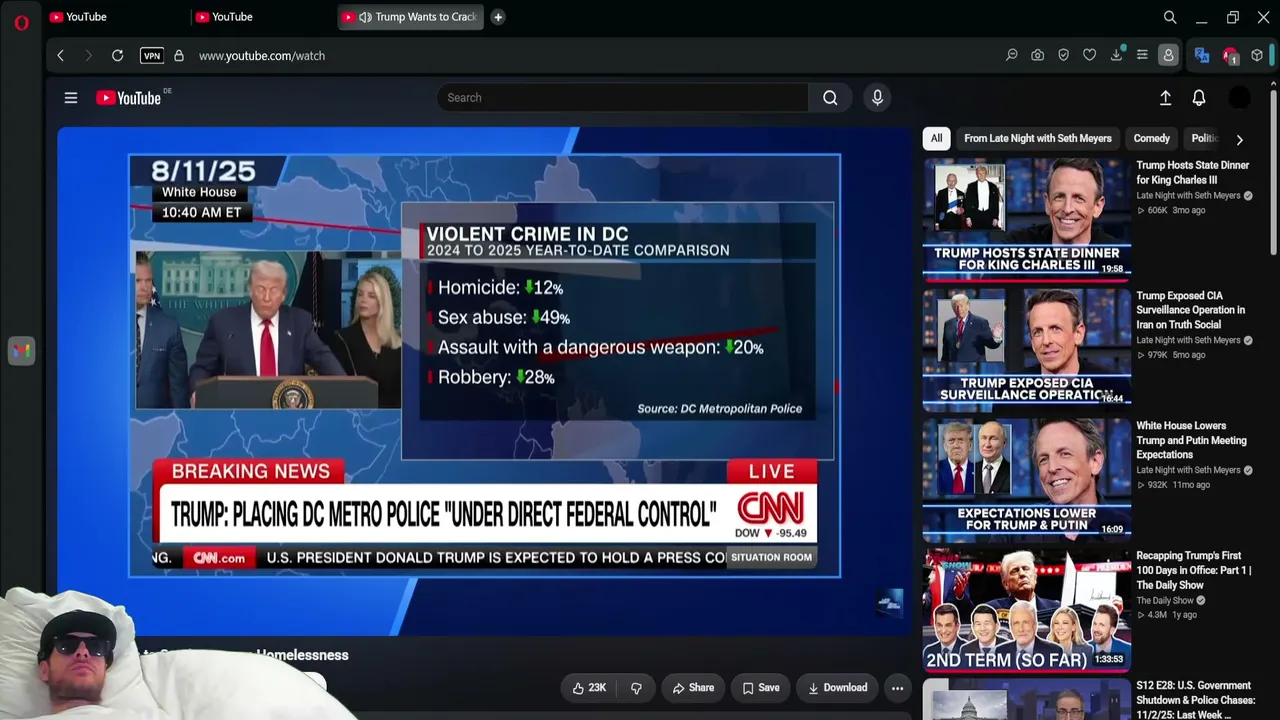Toggle the Opera VPN badge
This screenshot has width=1280, height=720.
click(x=152, y=56)
